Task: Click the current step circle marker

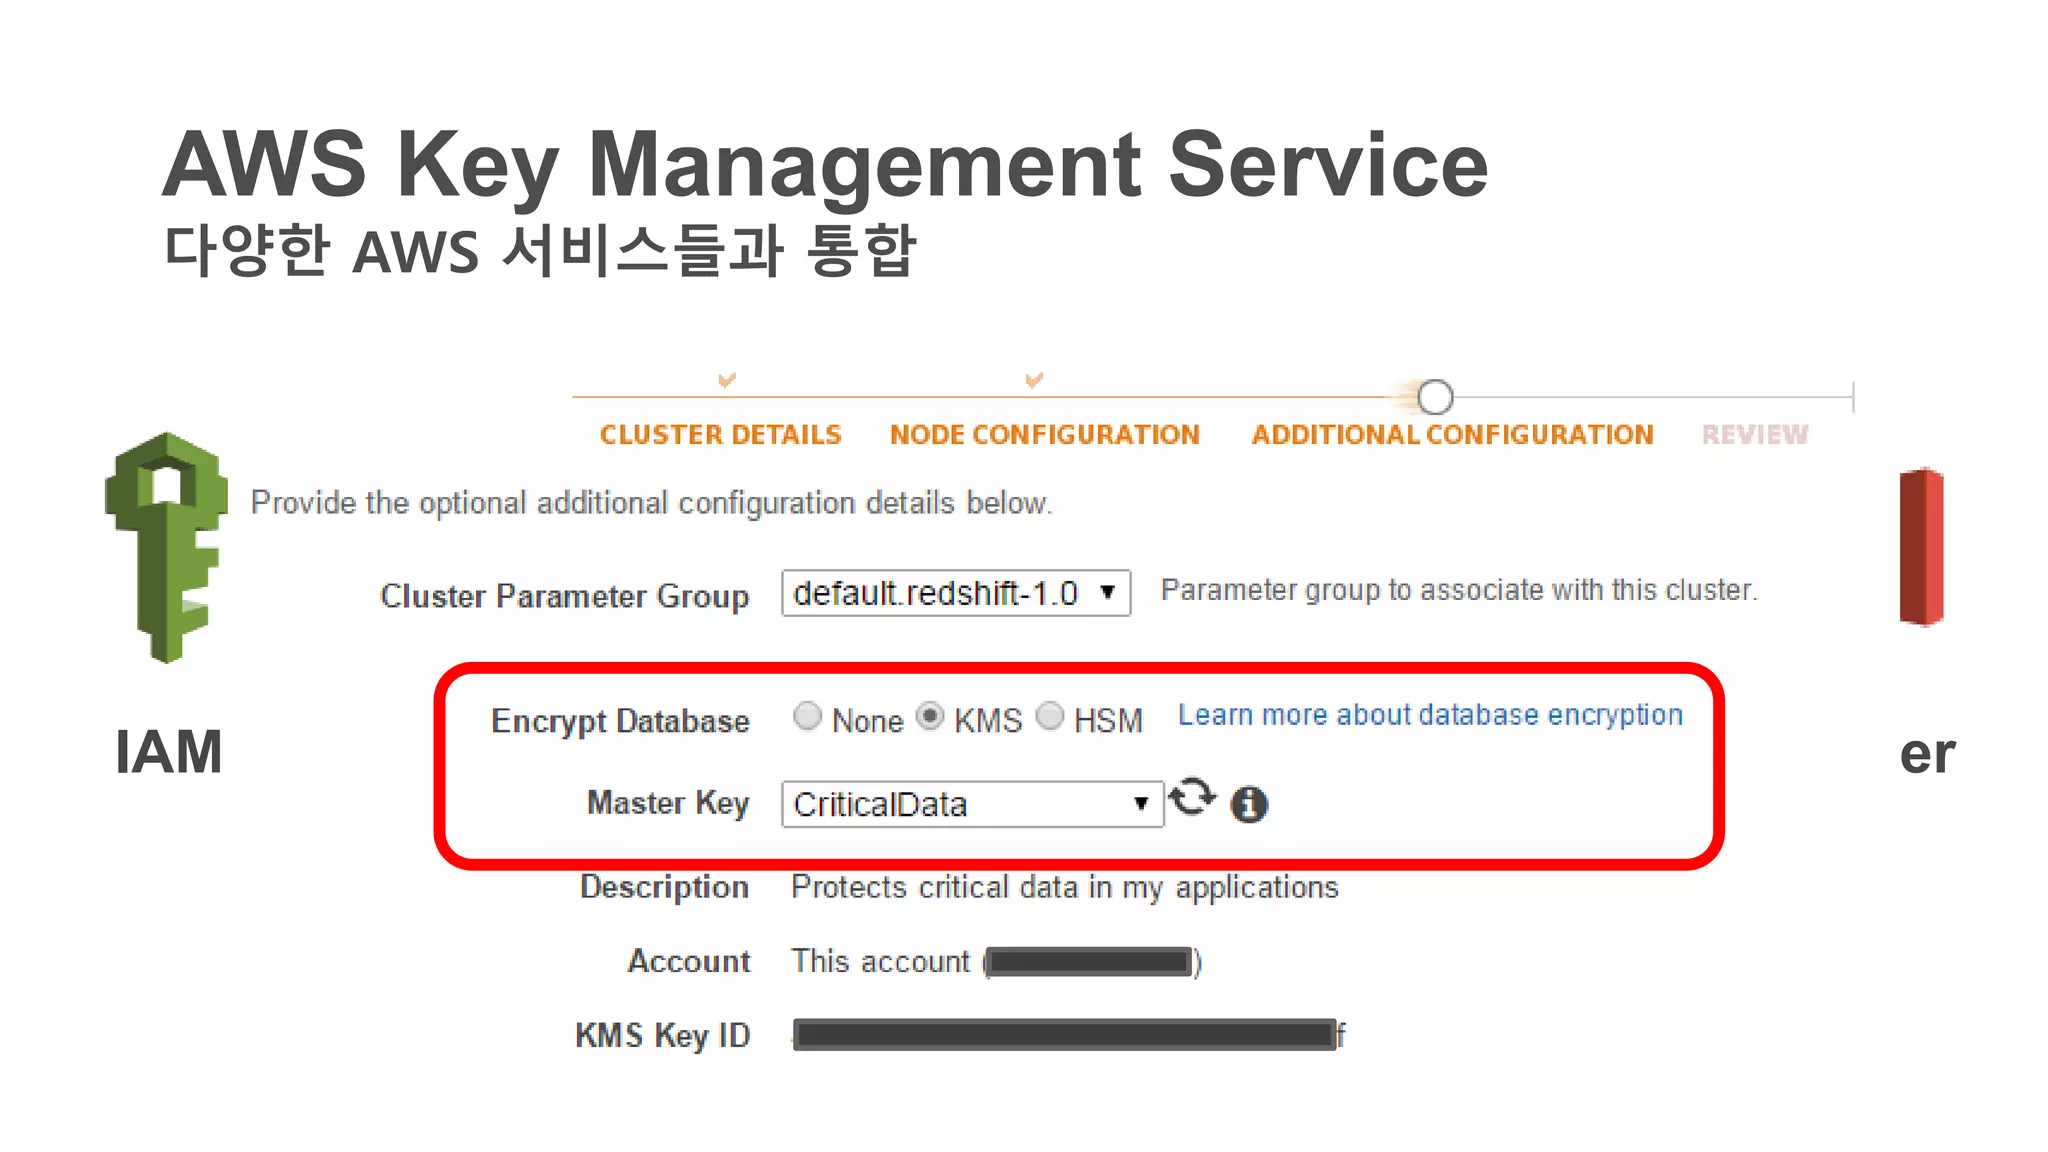Action: pos(1435,397)
